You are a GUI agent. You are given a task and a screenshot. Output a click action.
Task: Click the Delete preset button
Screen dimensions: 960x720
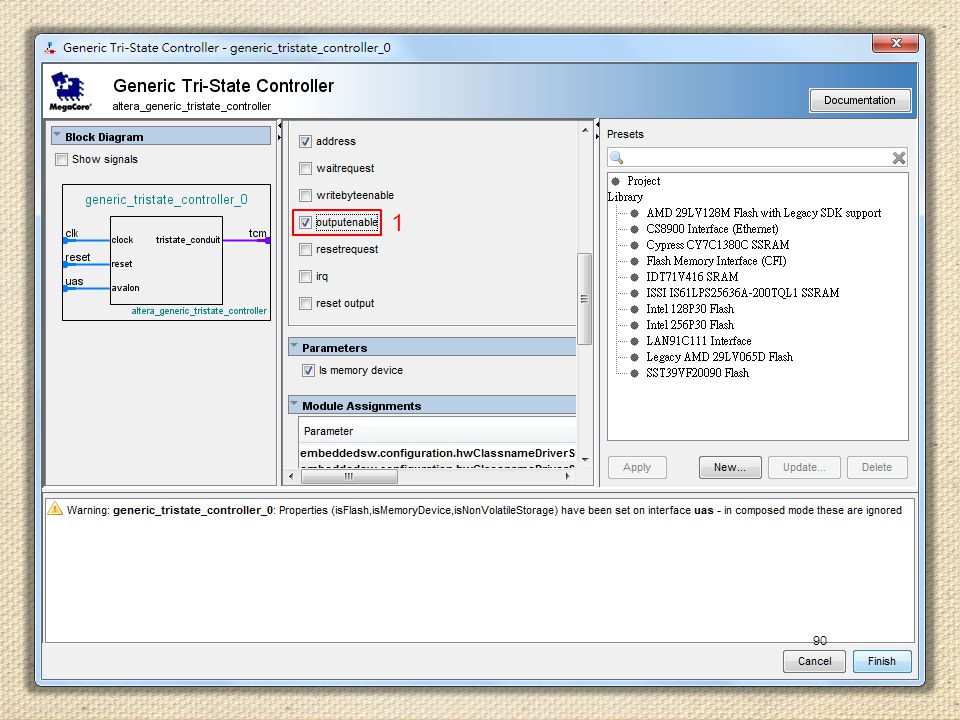point(877,467)
